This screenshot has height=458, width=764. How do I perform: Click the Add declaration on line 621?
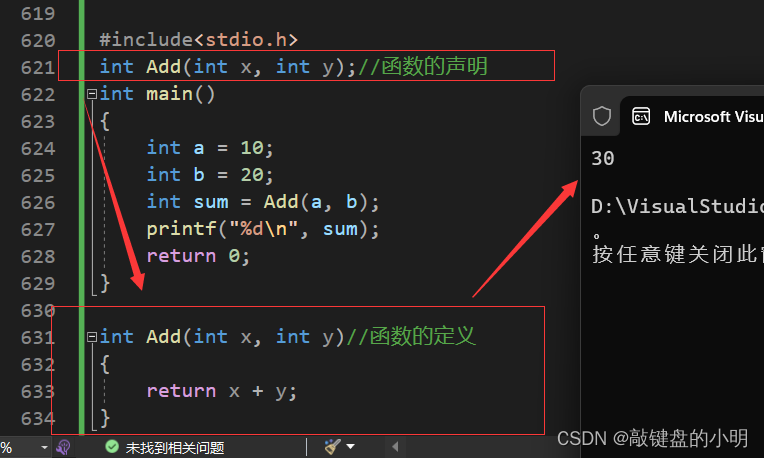click(x=228, y=67)
